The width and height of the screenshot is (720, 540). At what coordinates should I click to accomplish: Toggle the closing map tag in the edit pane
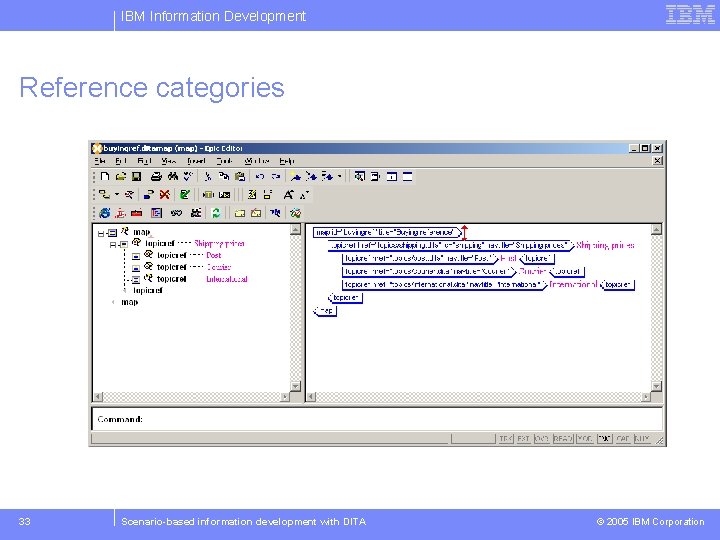[x=325, y=311]
